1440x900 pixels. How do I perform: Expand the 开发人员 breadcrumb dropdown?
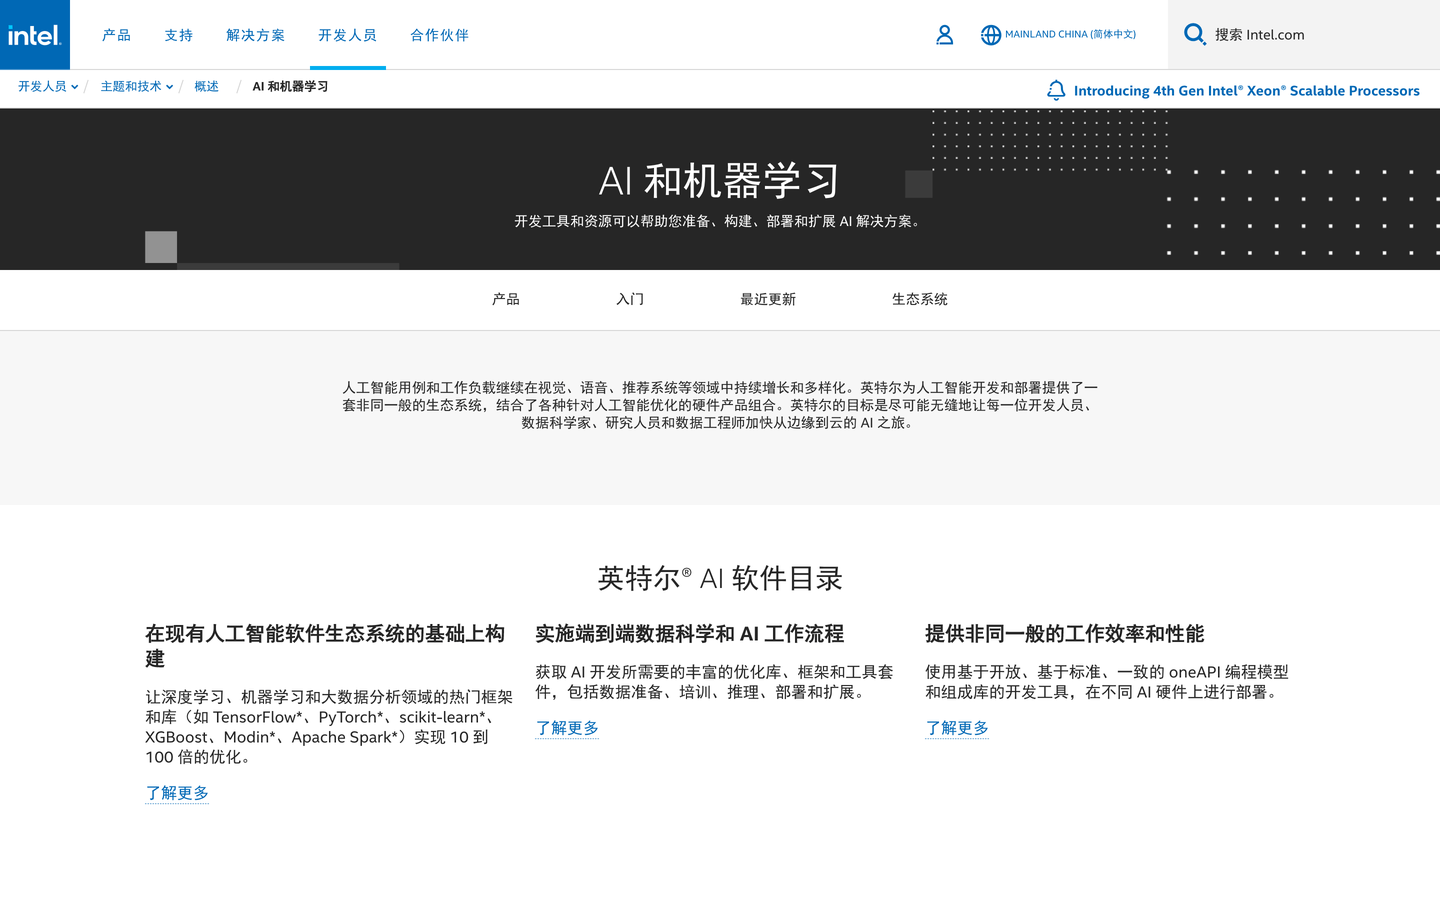point(48,87)
